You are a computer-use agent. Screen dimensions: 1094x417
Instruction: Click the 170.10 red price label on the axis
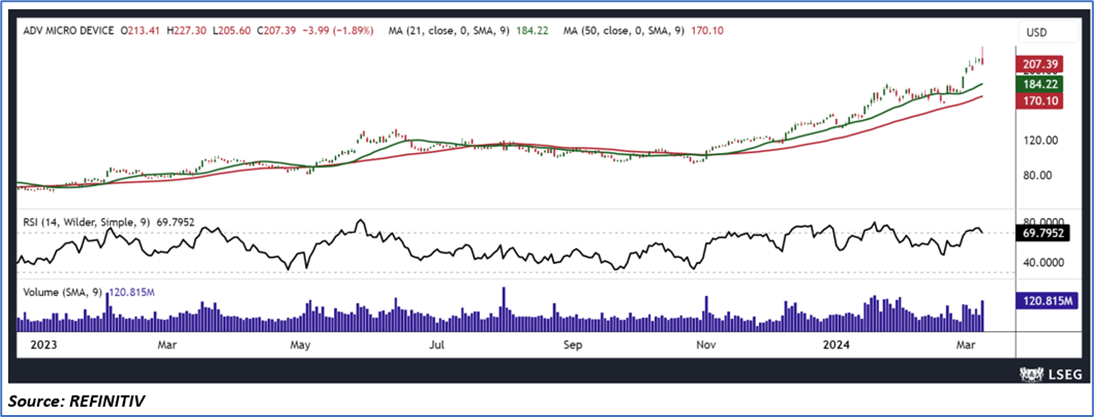(x=1042, y=100)
